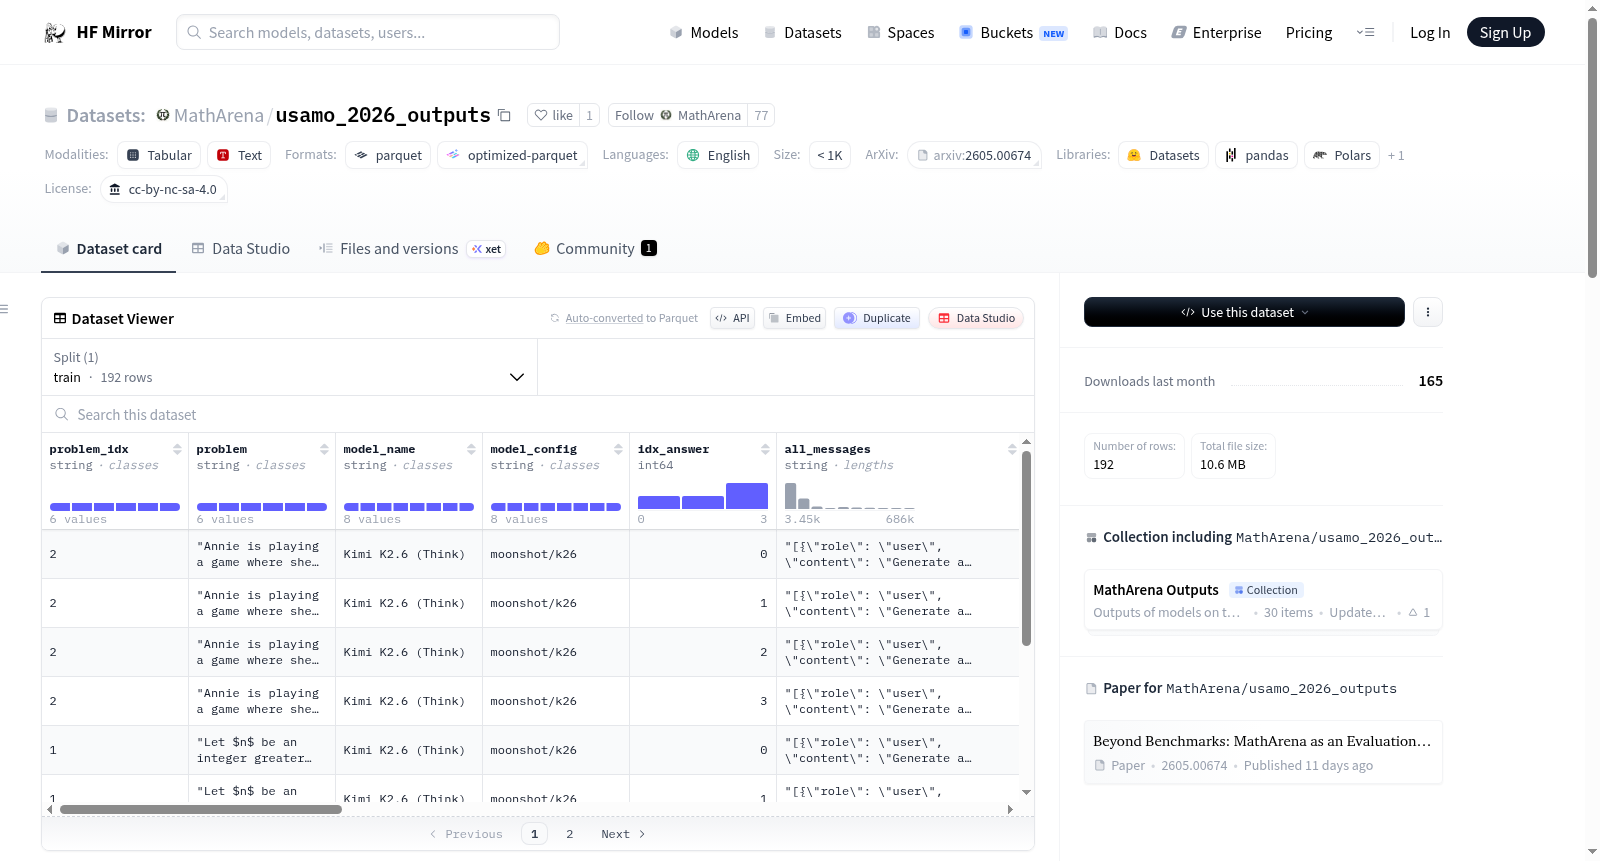Click the Sign Up button

click(x=1505, y=32)
